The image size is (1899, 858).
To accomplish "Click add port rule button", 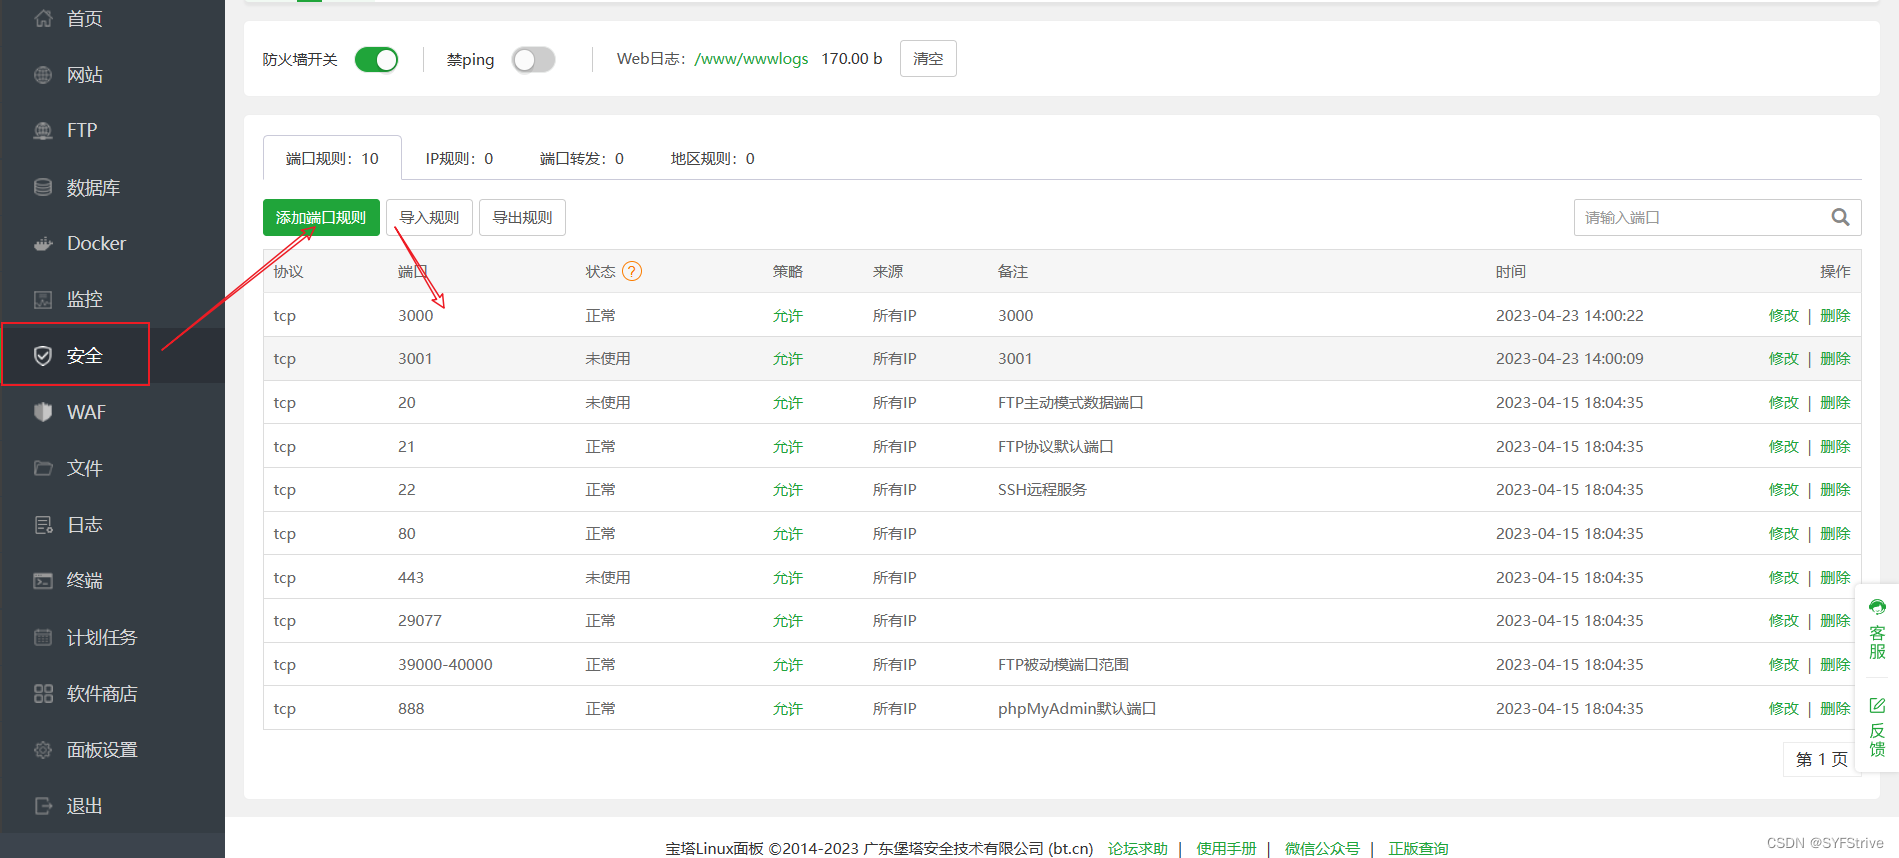I will (321, 217).
